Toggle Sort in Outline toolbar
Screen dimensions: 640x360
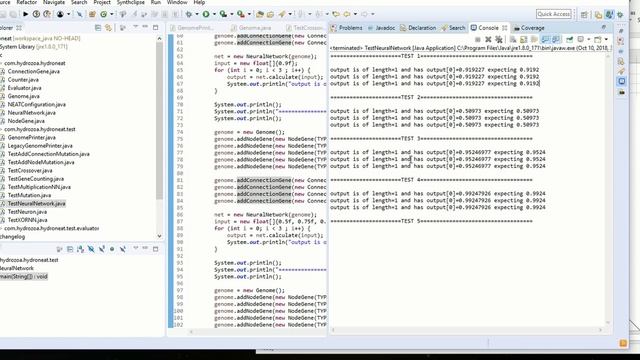coord(80,249)
